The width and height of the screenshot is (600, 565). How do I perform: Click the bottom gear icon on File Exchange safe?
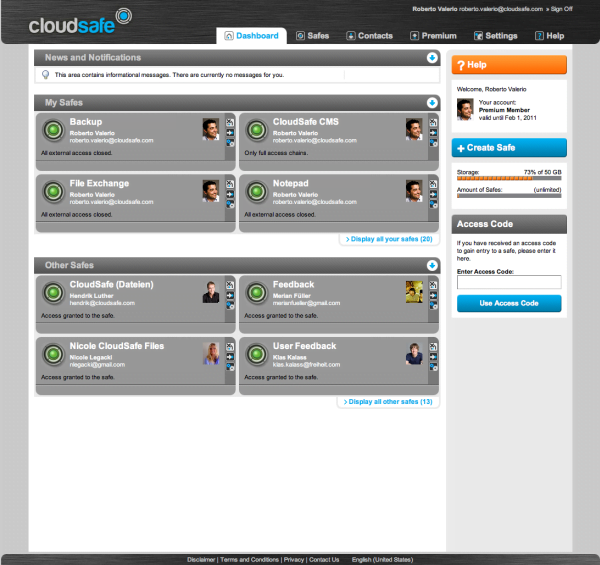click(230, 204)
